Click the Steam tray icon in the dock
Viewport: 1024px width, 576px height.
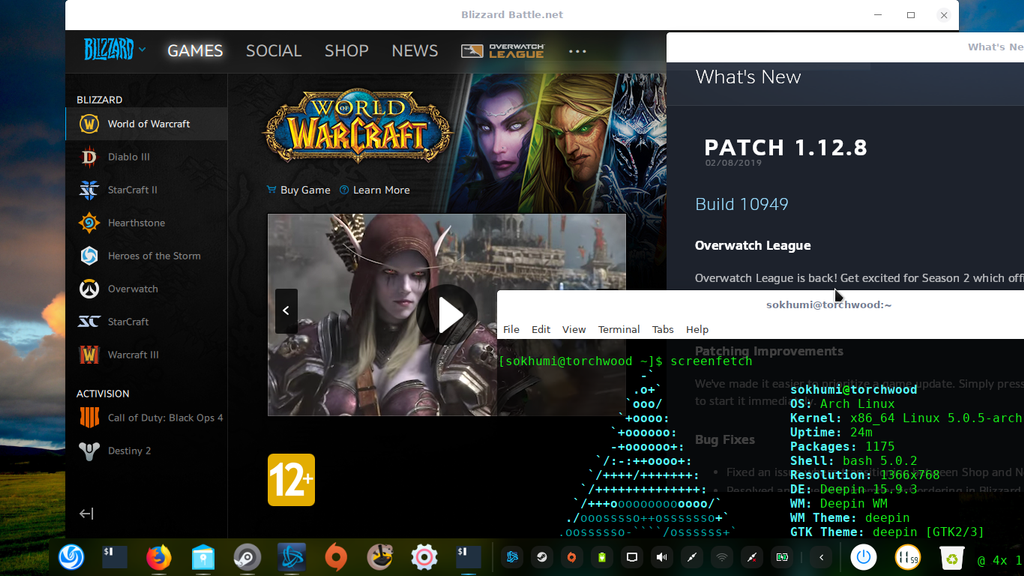pyautogui.click(x=541, y=557)
